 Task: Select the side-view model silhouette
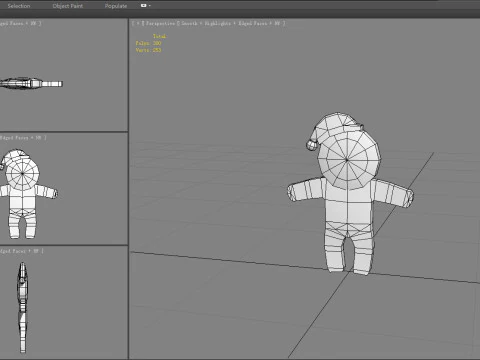[x=22, y=307]
